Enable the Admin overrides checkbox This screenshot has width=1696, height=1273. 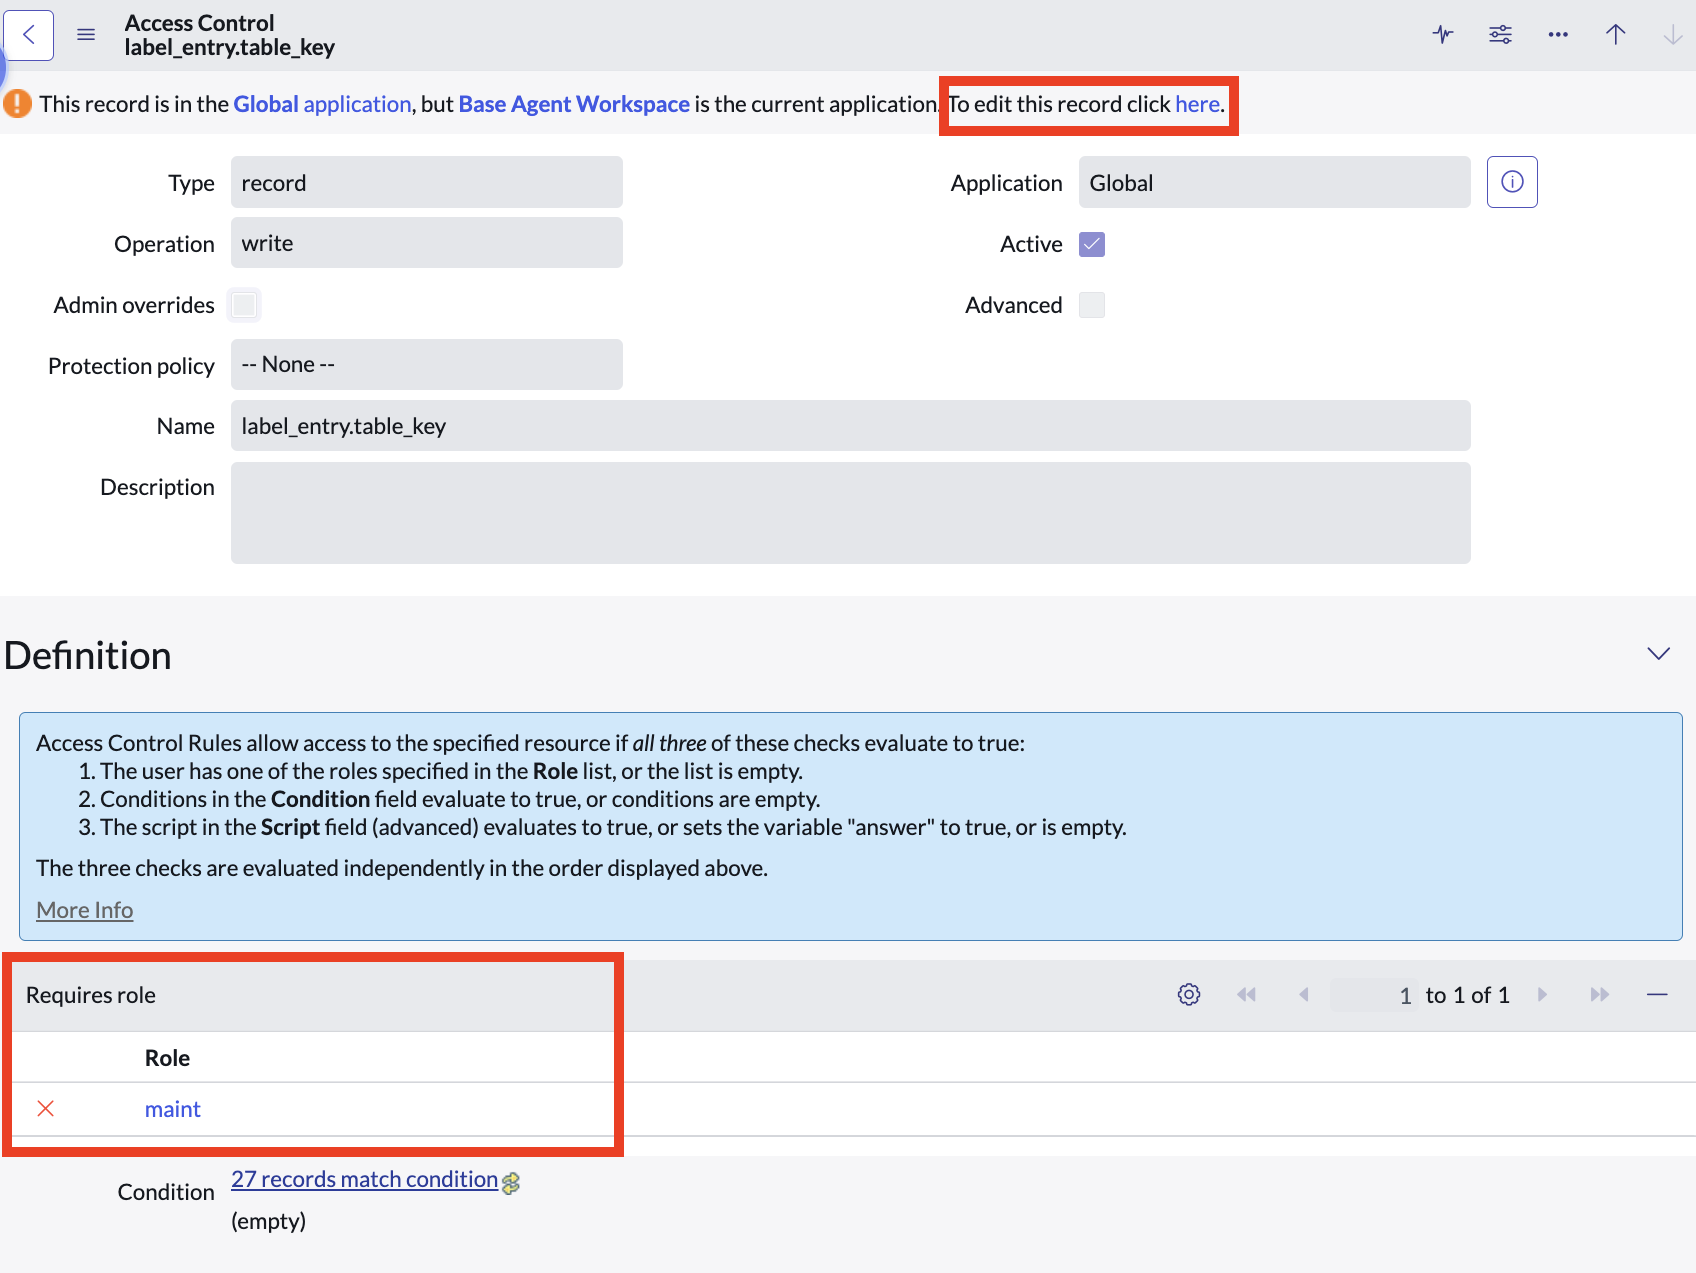(x=244, y=305)
